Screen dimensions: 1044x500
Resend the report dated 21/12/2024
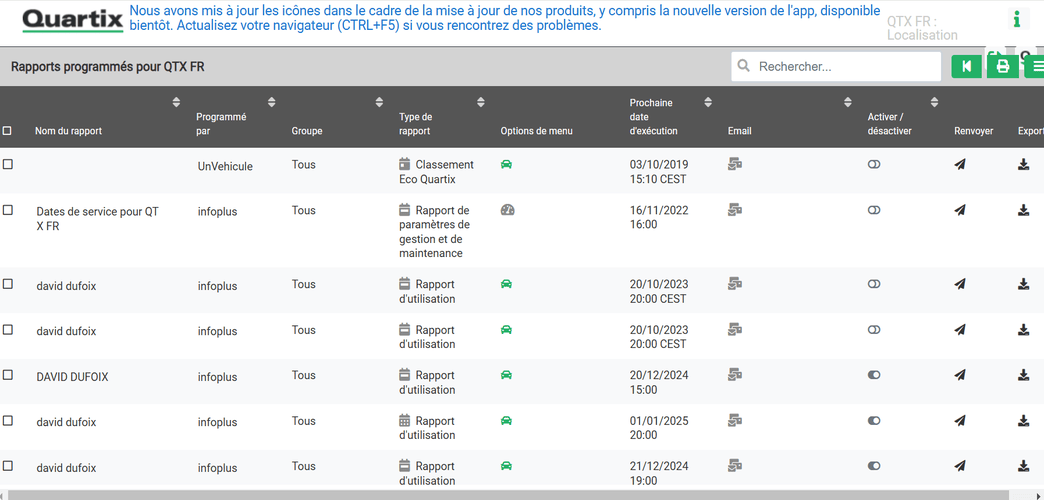click(x=959, y=465)
